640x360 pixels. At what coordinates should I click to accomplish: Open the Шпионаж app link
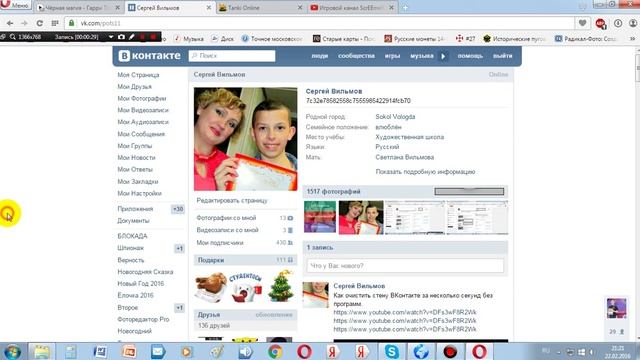(x=130, y=248)
